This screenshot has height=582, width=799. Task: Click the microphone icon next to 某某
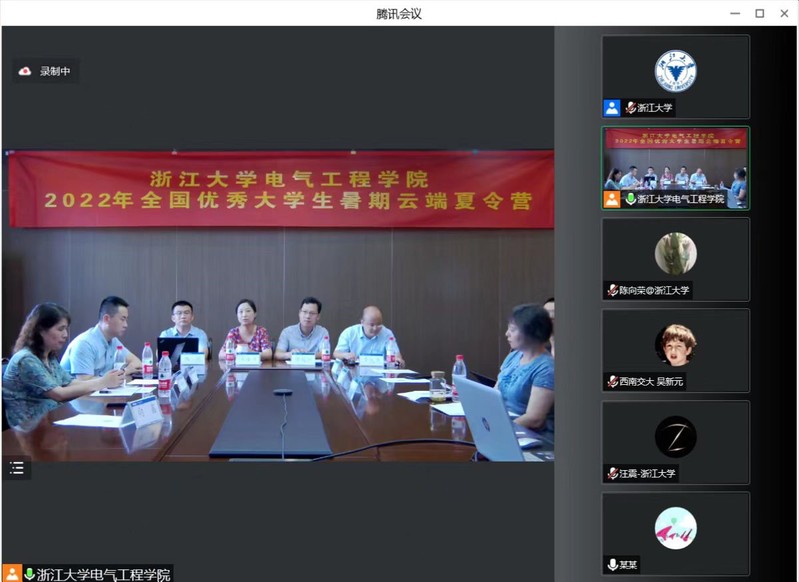click(612, 564)
